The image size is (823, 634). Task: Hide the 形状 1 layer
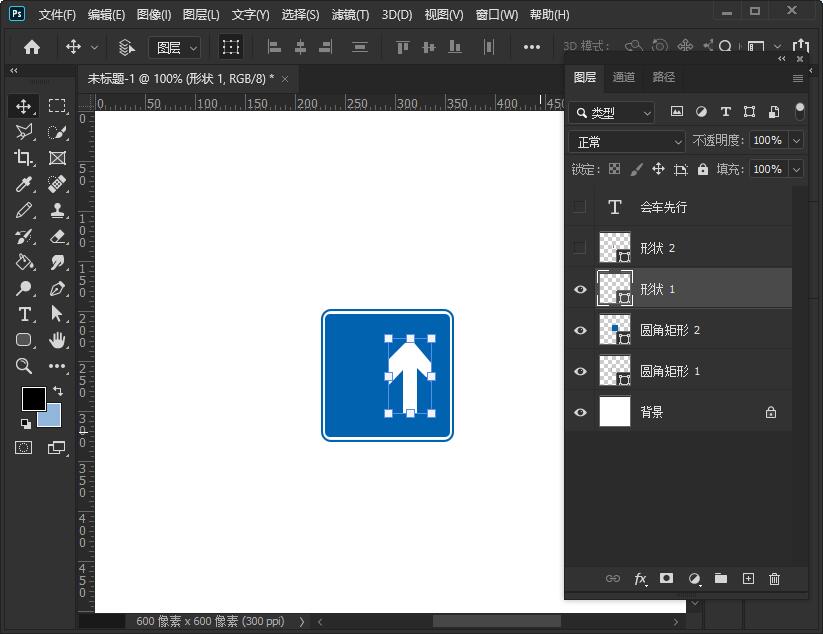tap(580, 289)
